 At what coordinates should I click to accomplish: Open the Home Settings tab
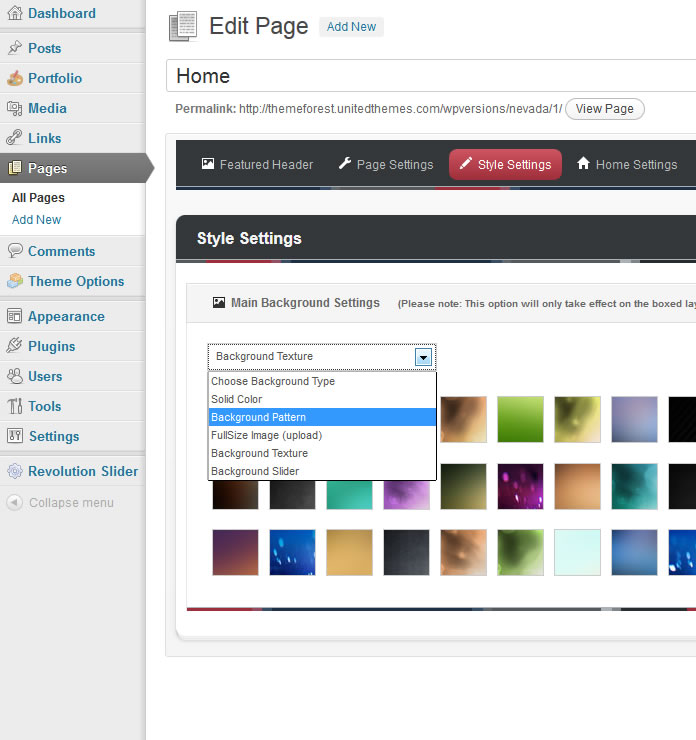pyautogui.click(x=626, y=165)
